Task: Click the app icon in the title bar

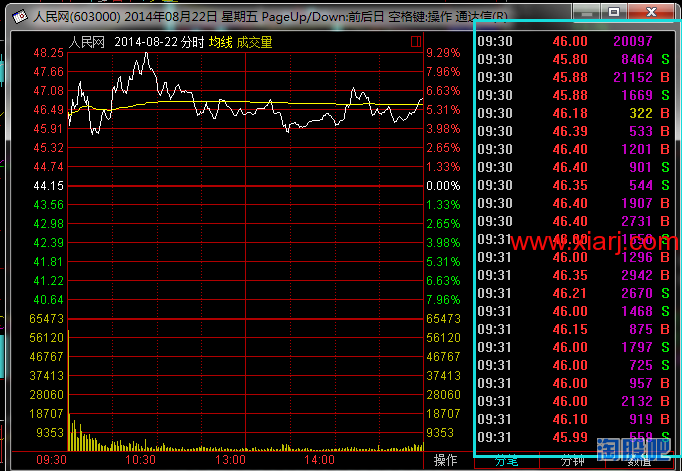Action: [x=20, y=17]
